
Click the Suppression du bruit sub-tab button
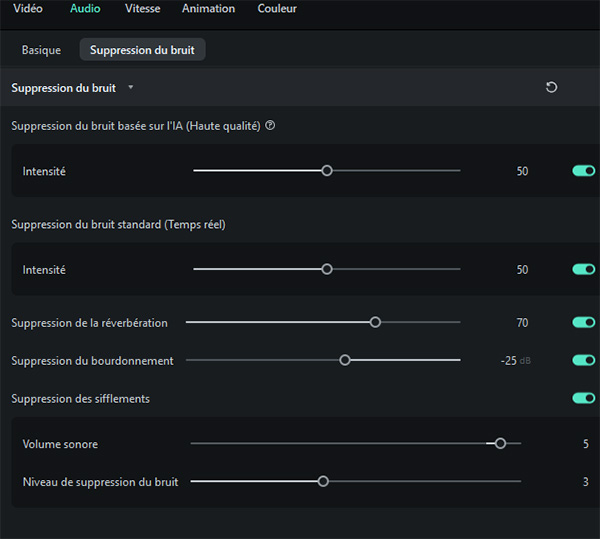click(142, 50)
